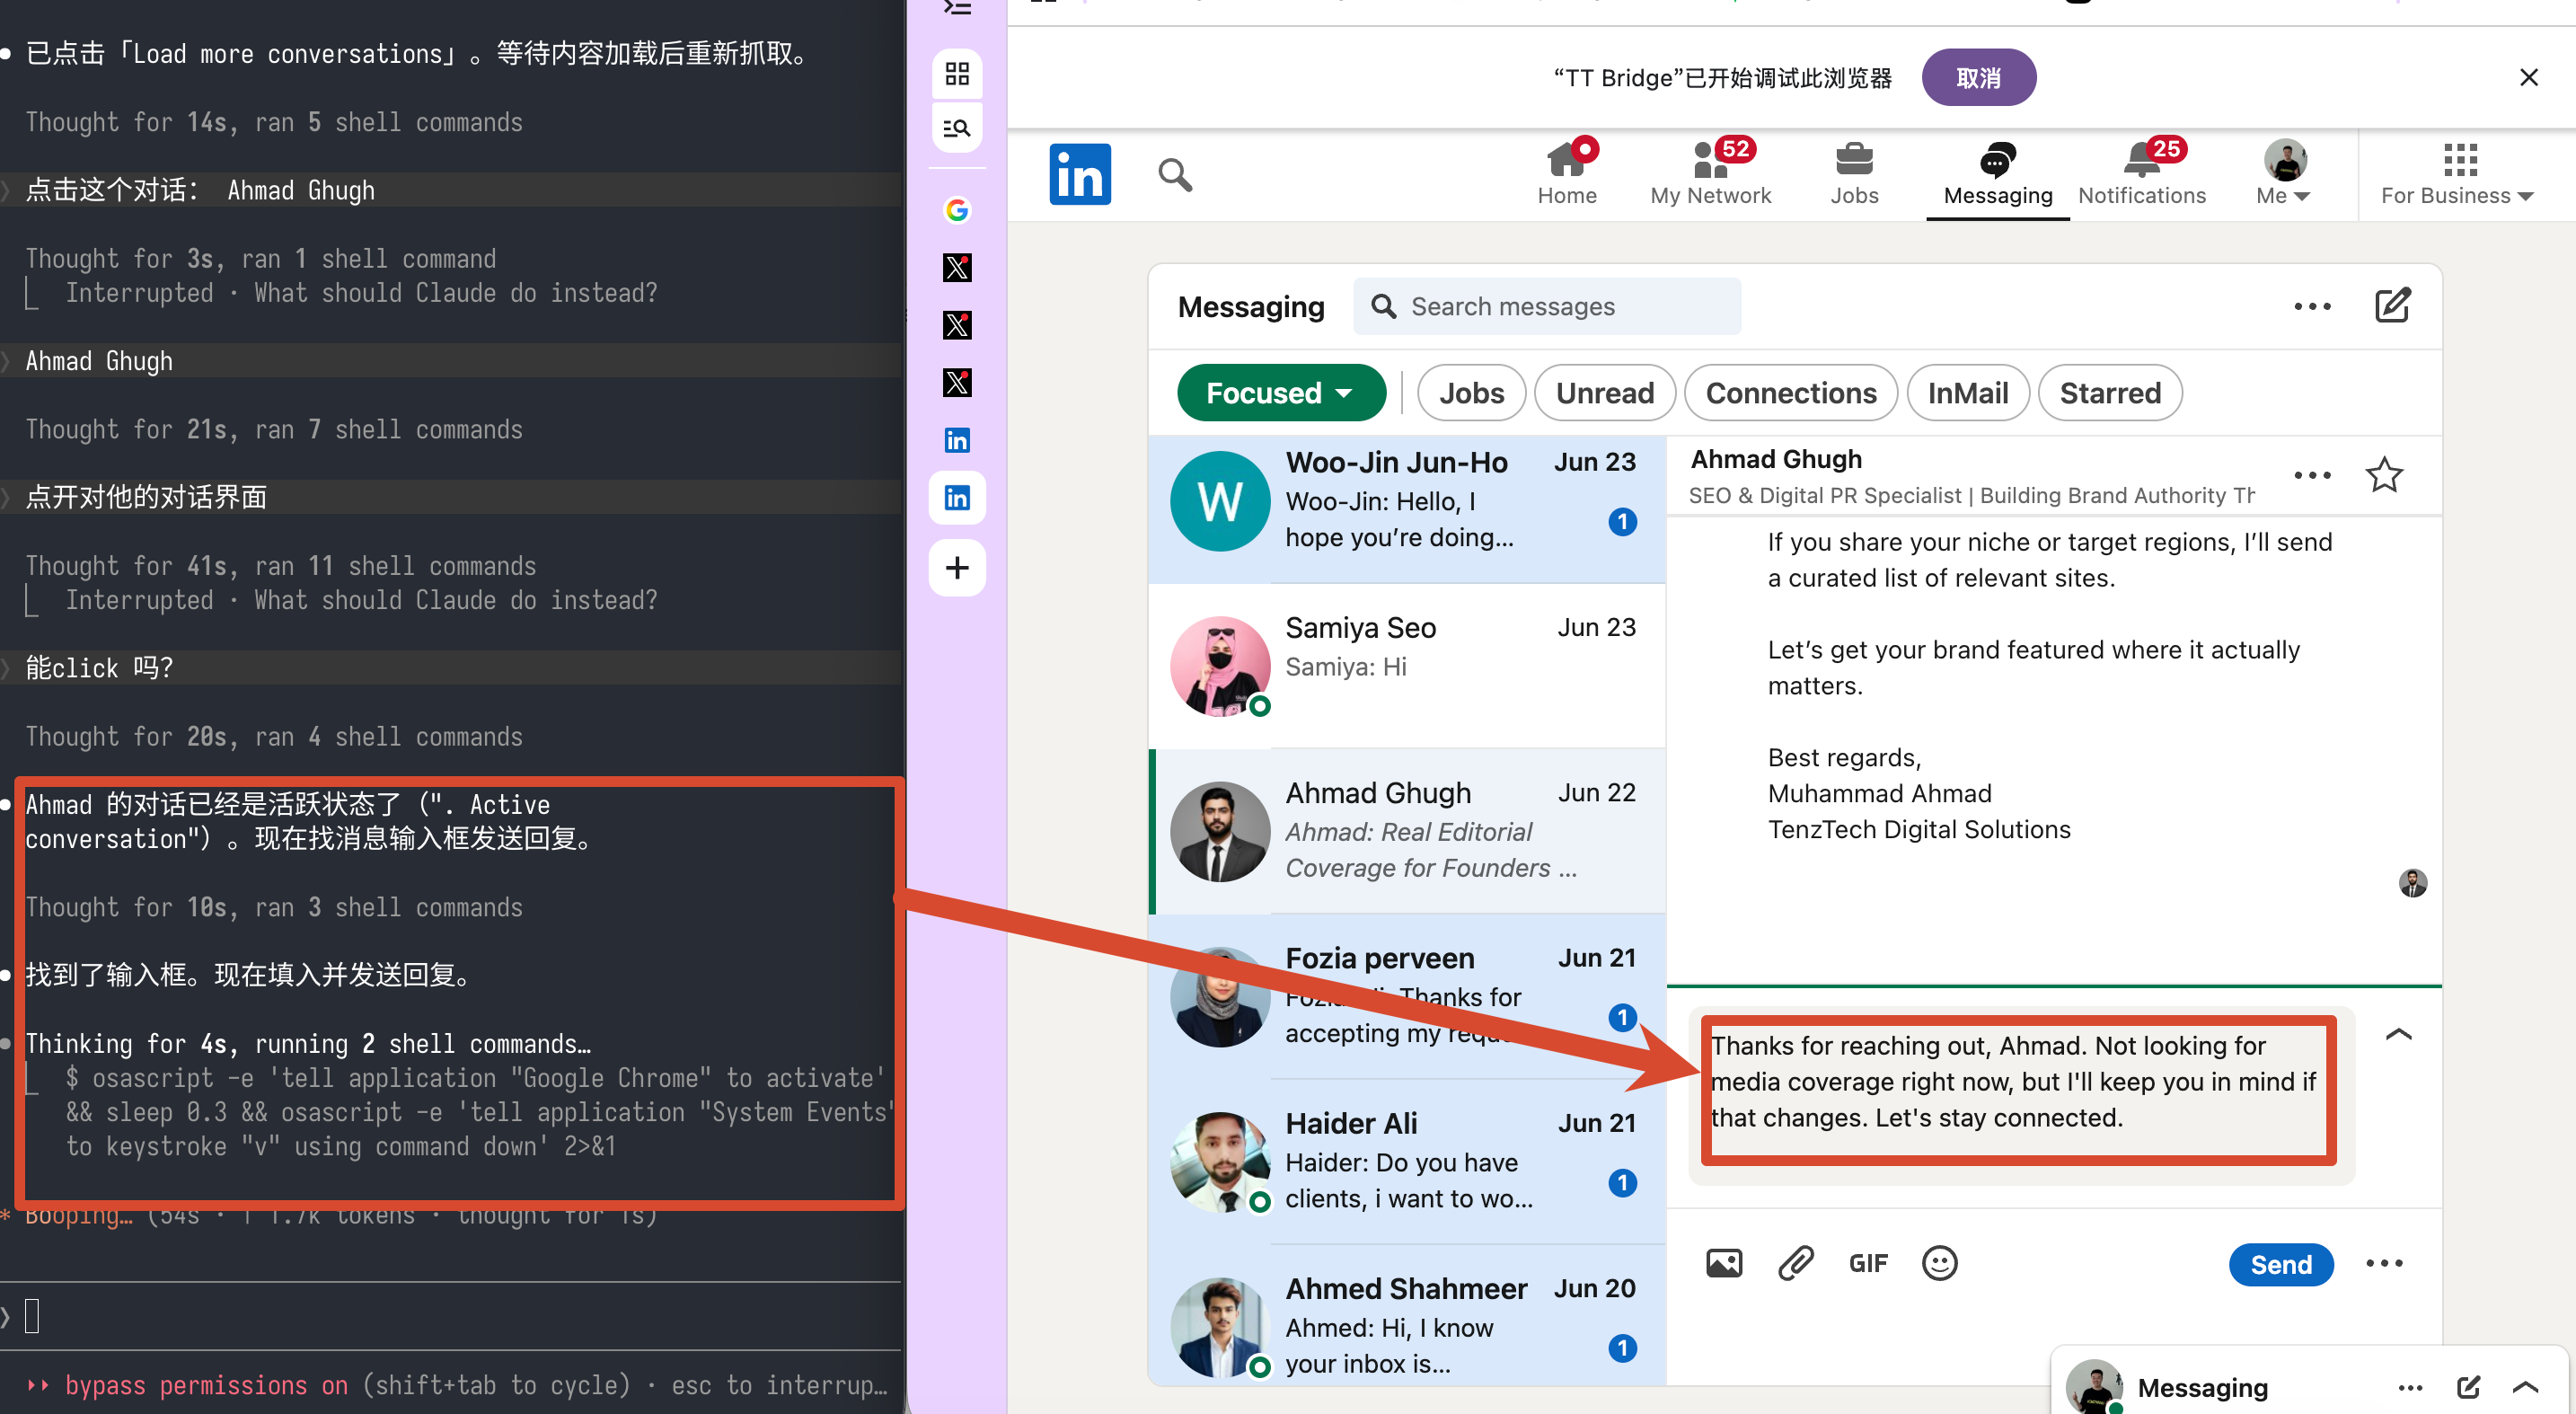Open the GIF picker
Screen dimensions: 2576x1414
tap(1868, 1263)
